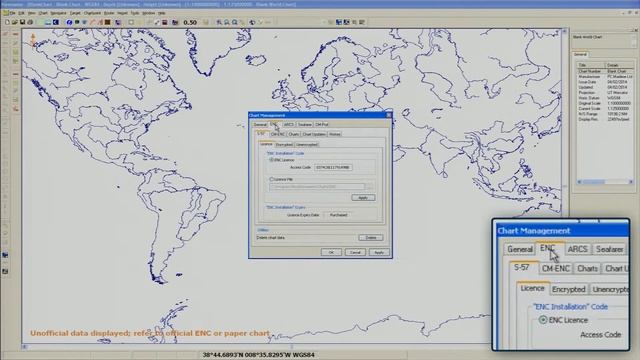Viewport: 640px width, 360px height.
Task: Open the Tools menu
Action: [135, 13]
